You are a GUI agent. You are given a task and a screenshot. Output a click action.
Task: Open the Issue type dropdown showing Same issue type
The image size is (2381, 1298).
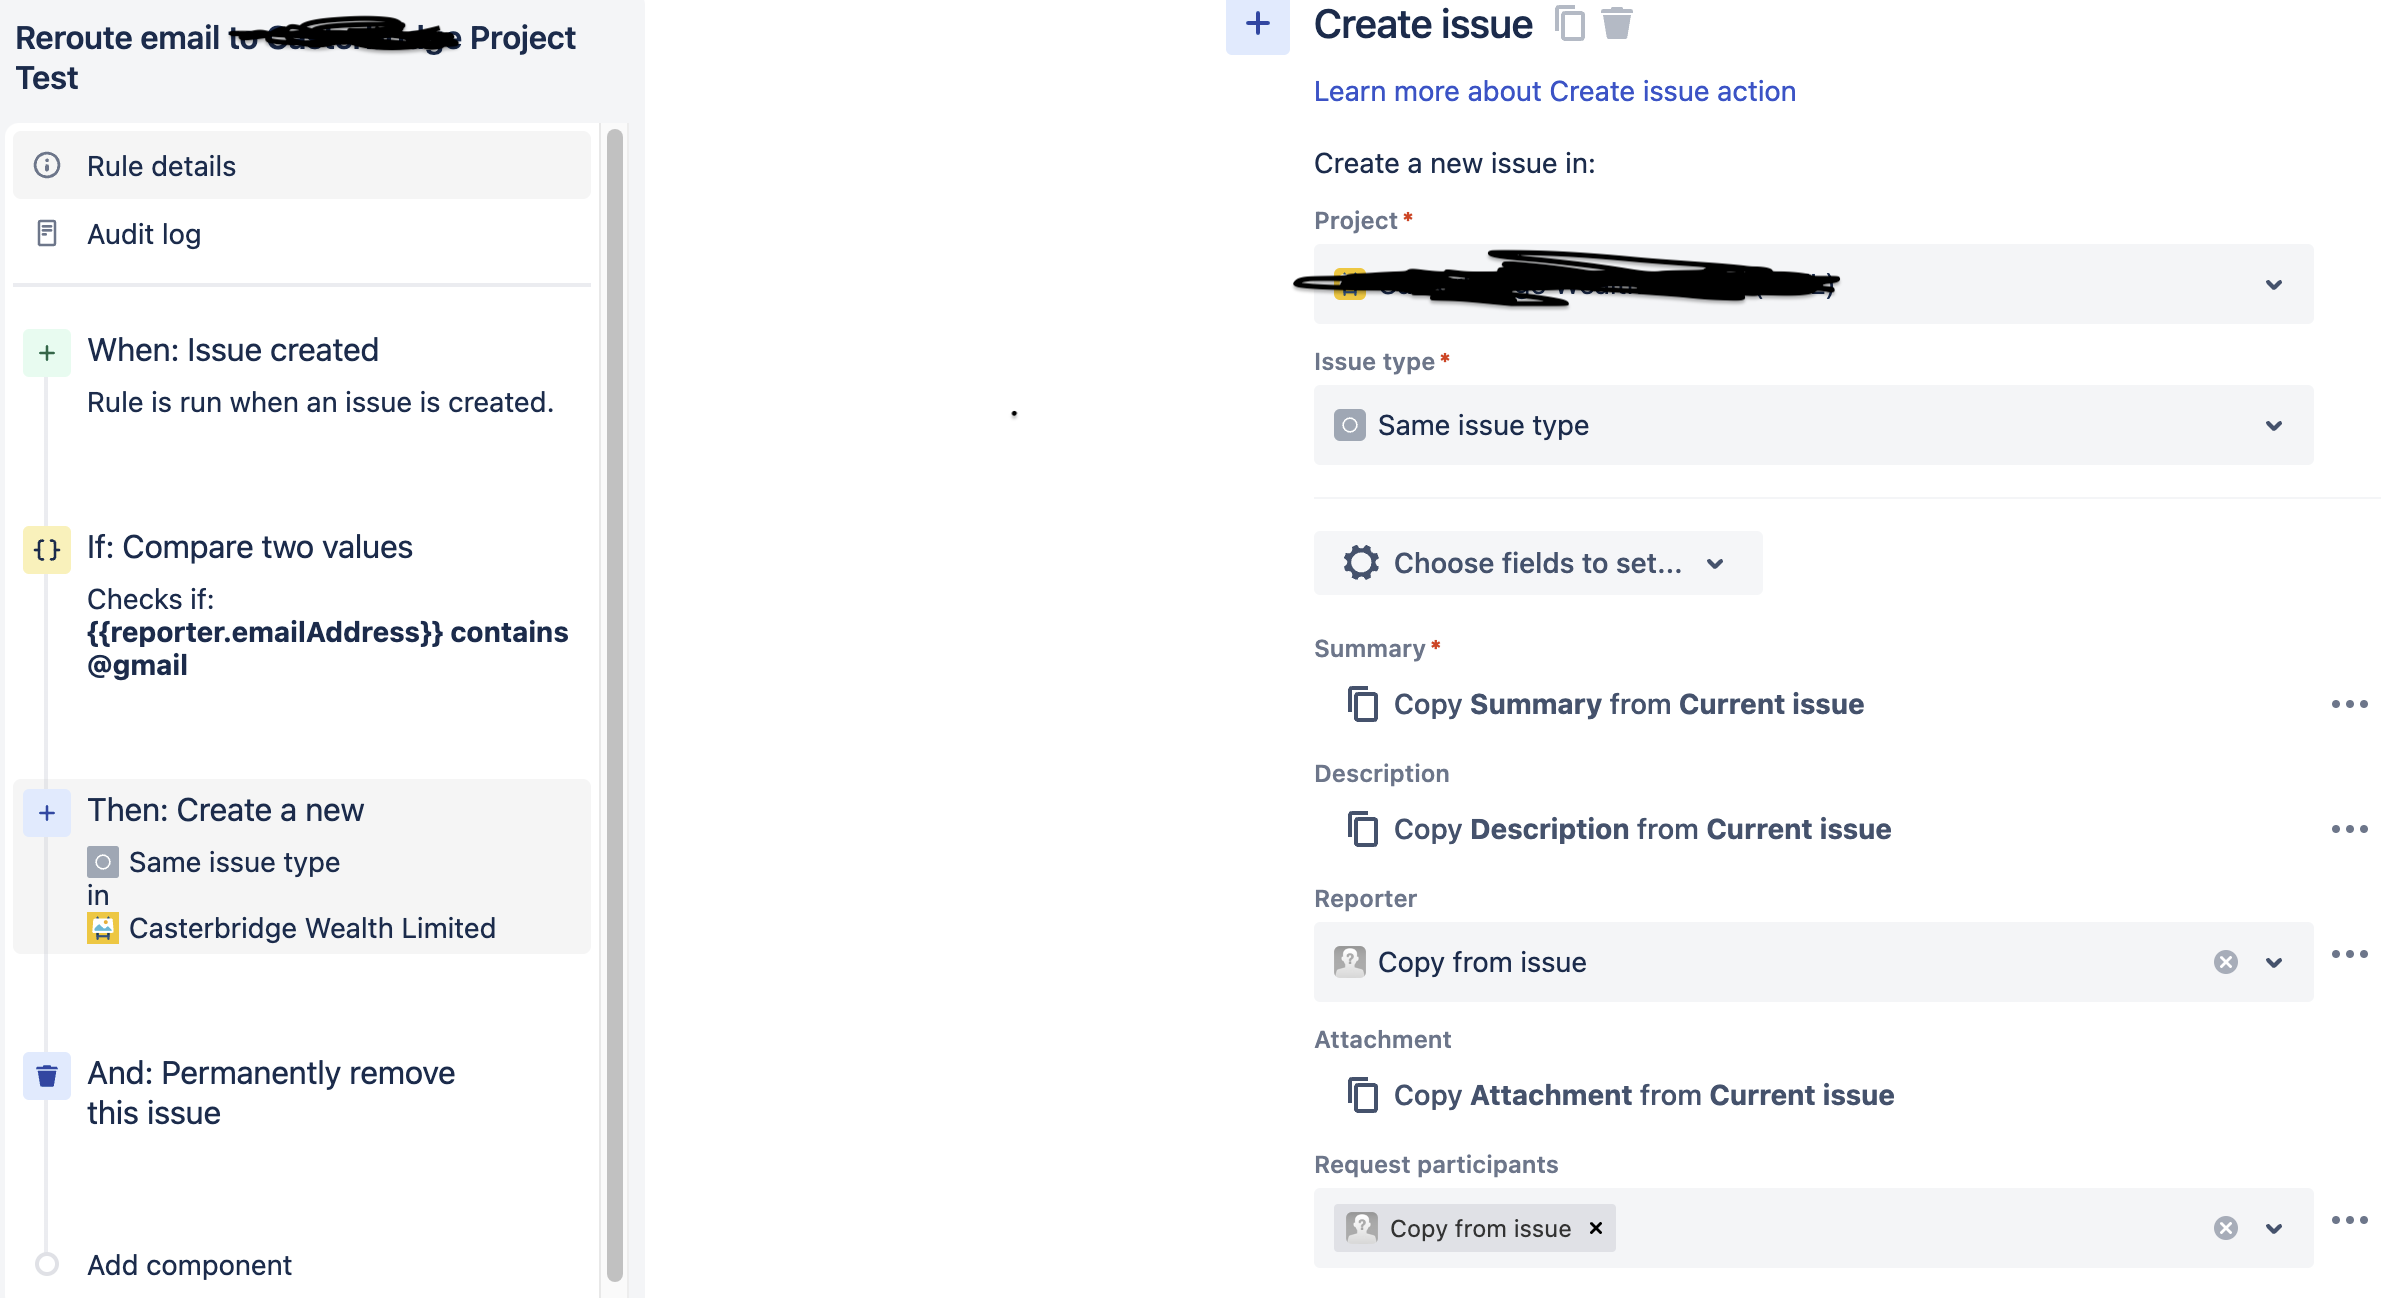pyautogui.click(x=2274, y=425)
